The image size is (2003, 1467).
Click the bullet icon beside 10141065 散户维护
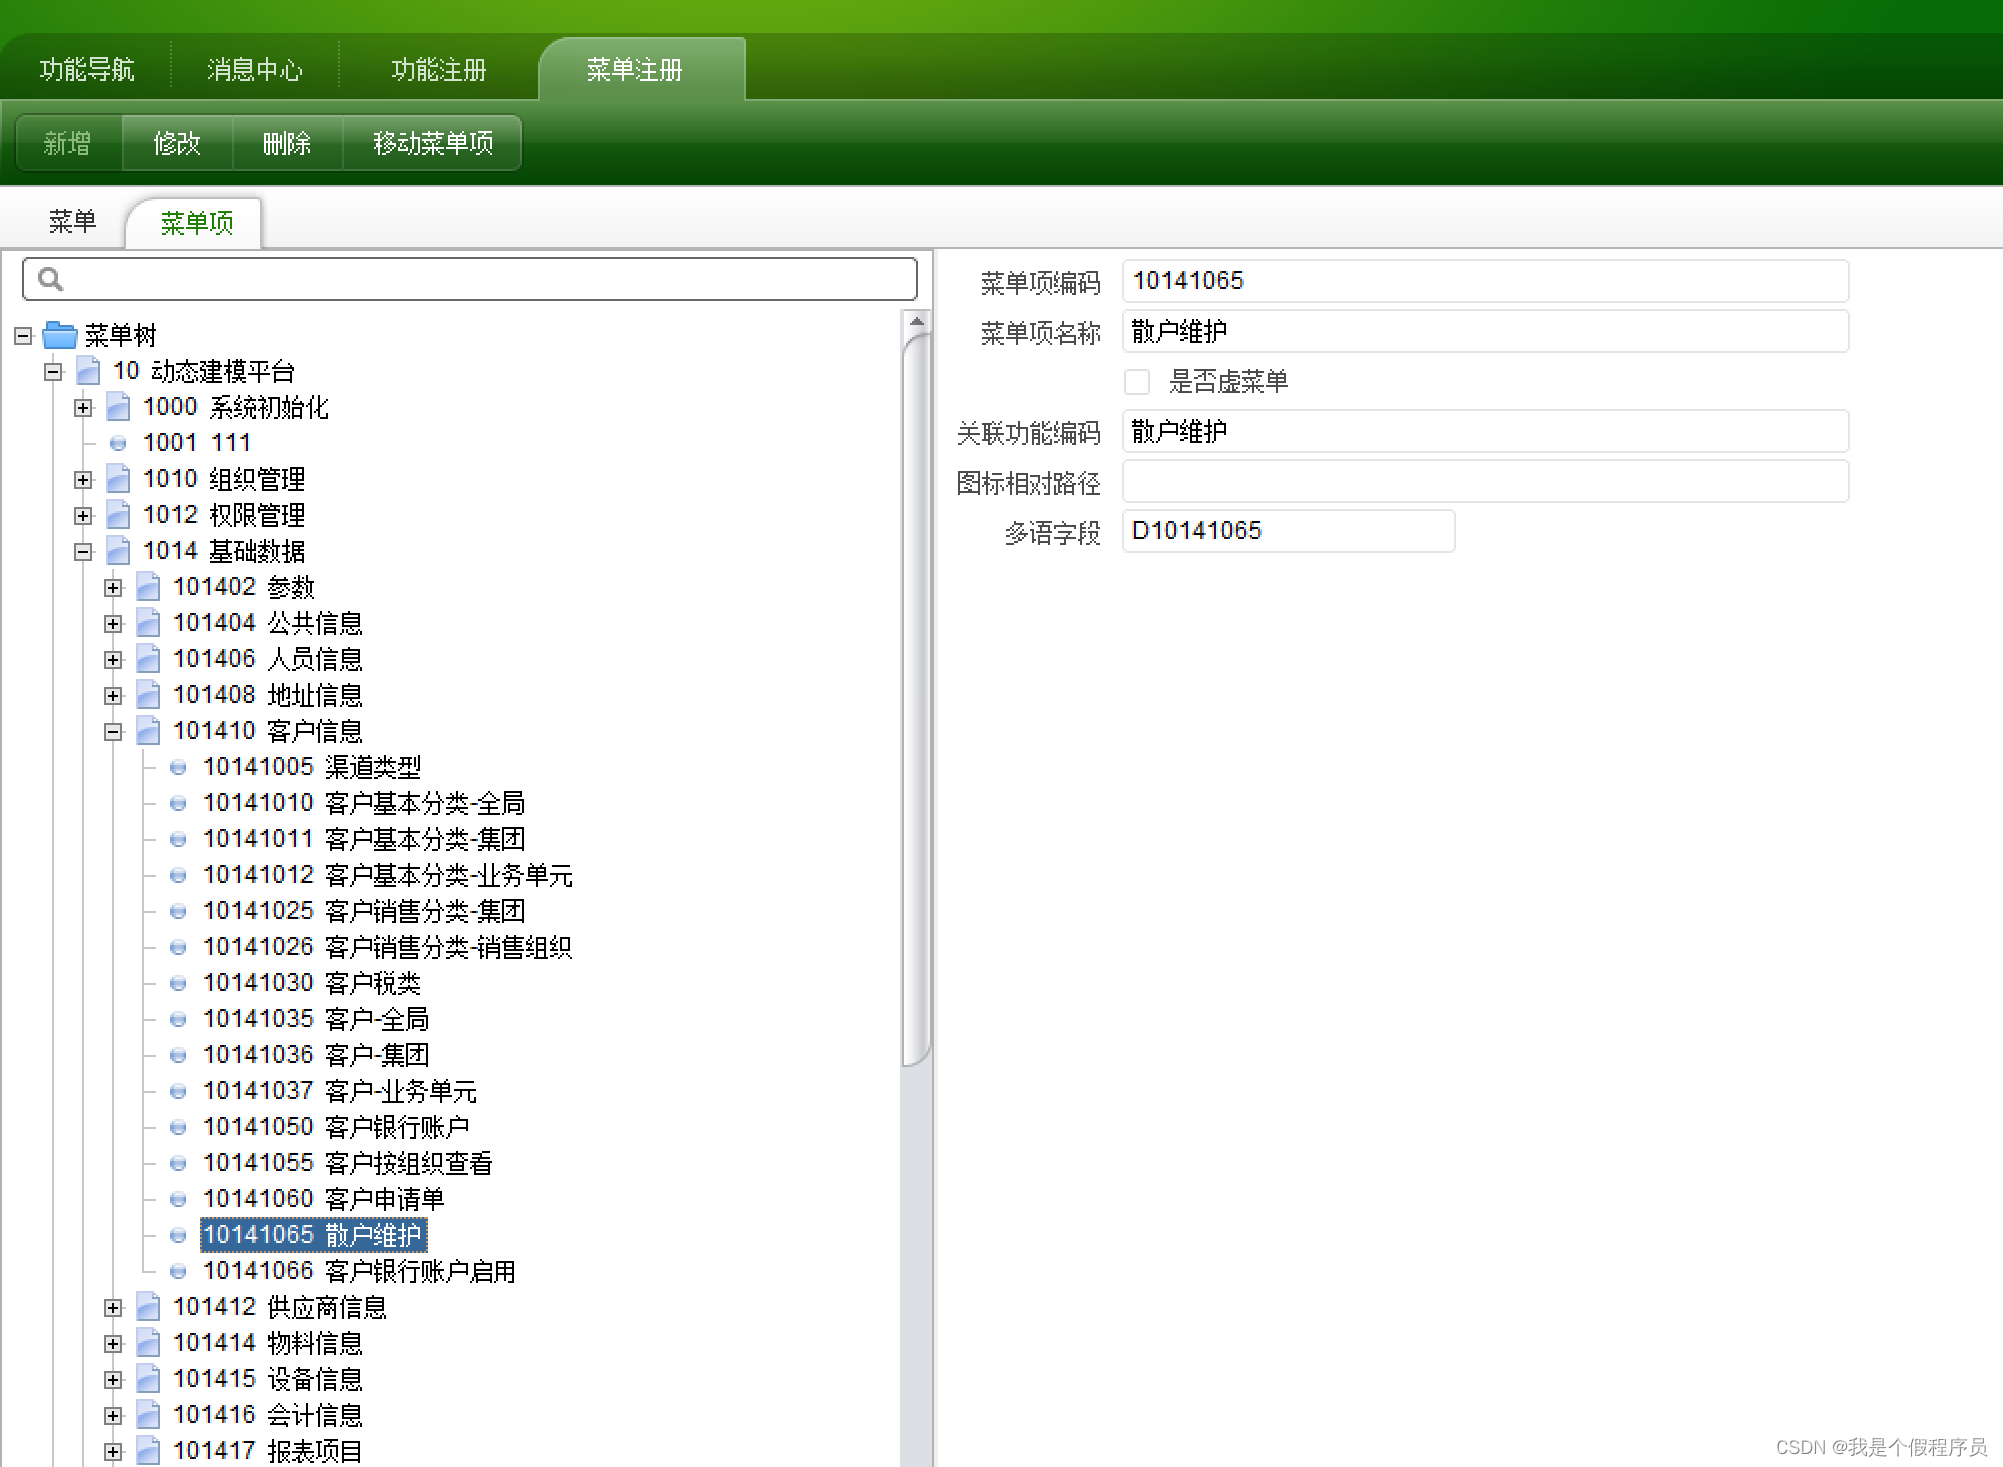(x=178, y=1235)
